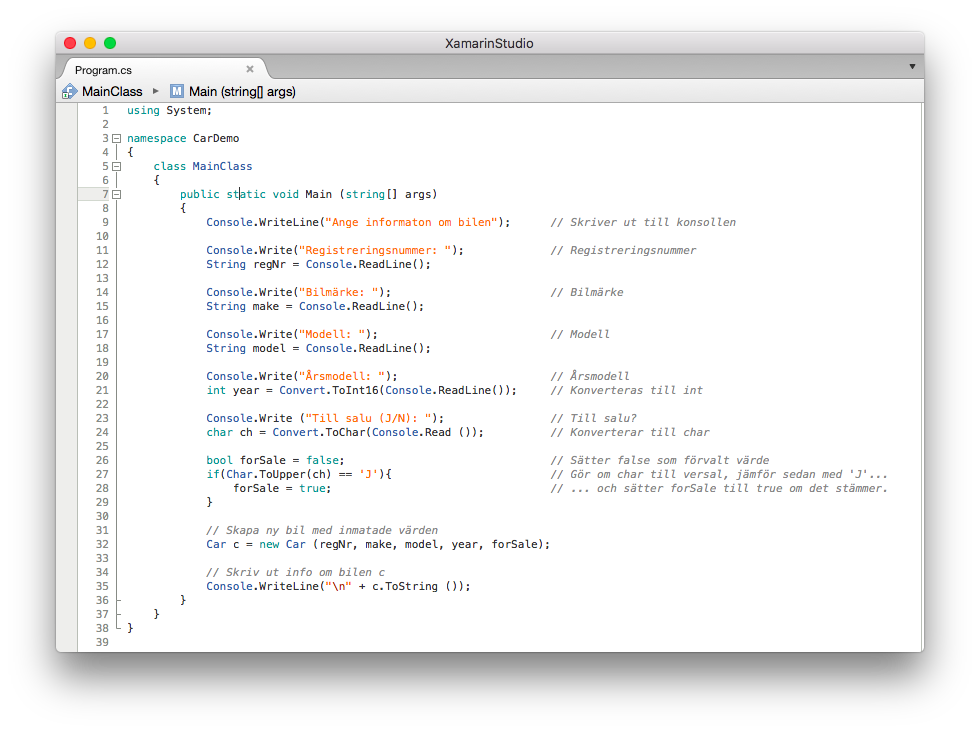The width and height of the screenshot is (980, 732).
Task: Click comment '// Skriver ut till konsollen'
Action: coord(643,222)
